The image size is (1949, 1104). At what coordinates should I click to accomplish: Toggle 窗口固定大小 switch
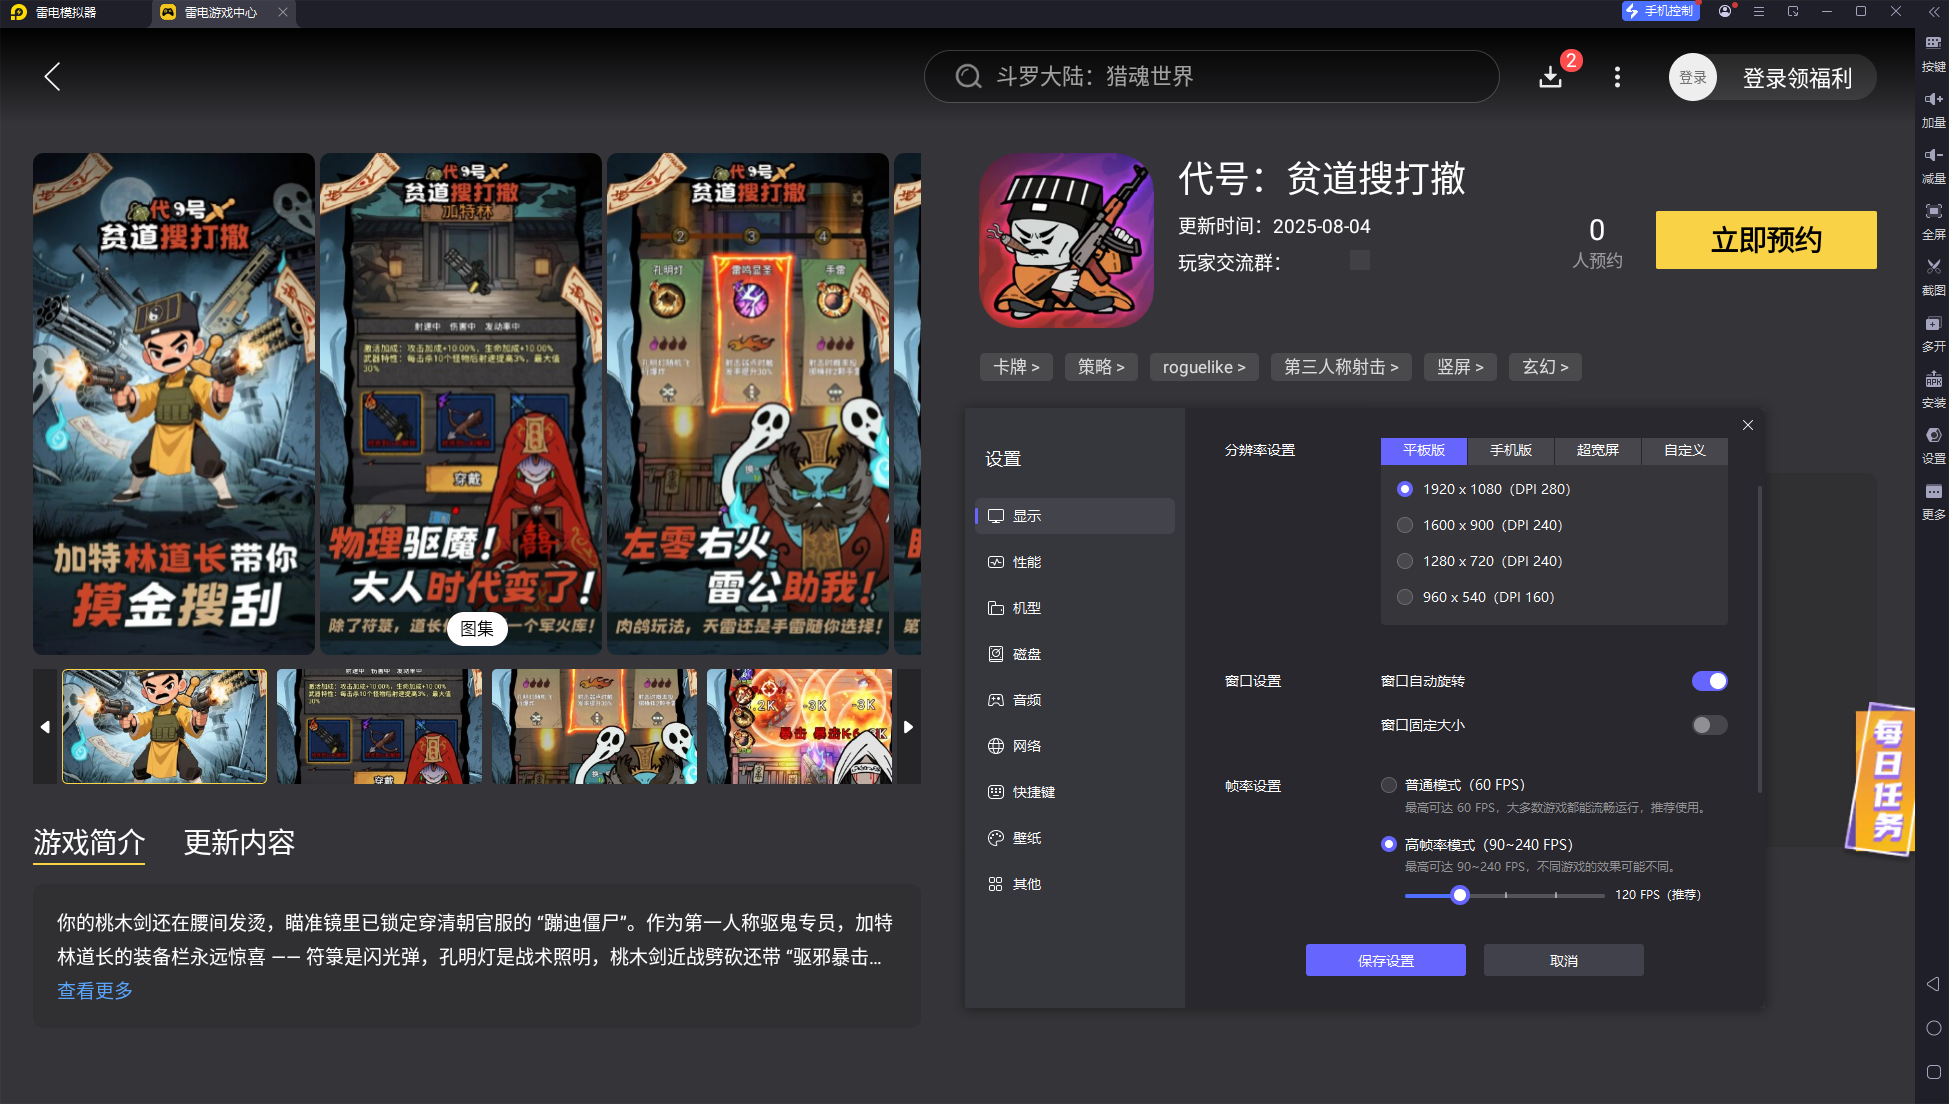[x=1709, y=725]
